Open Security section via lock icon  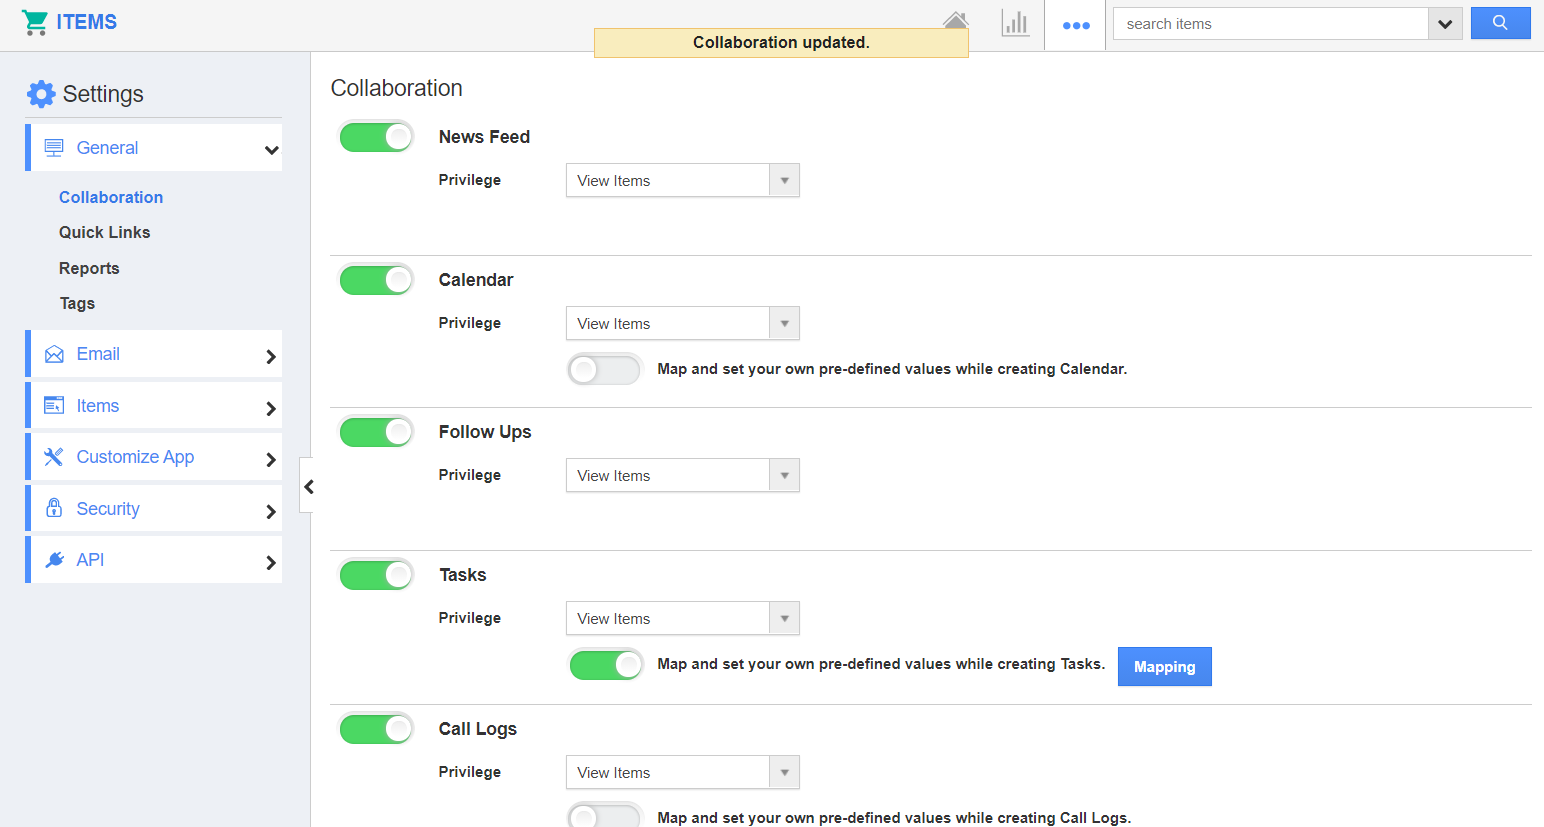(54, 508)
